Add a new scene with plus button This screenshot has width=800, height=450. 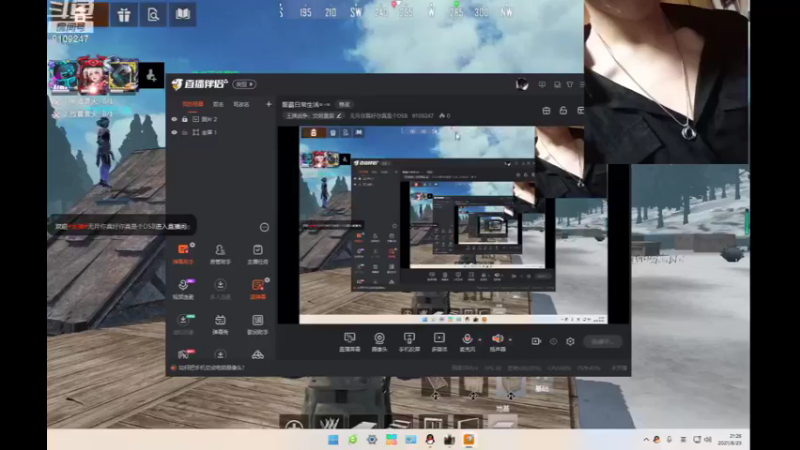(268, 104)
